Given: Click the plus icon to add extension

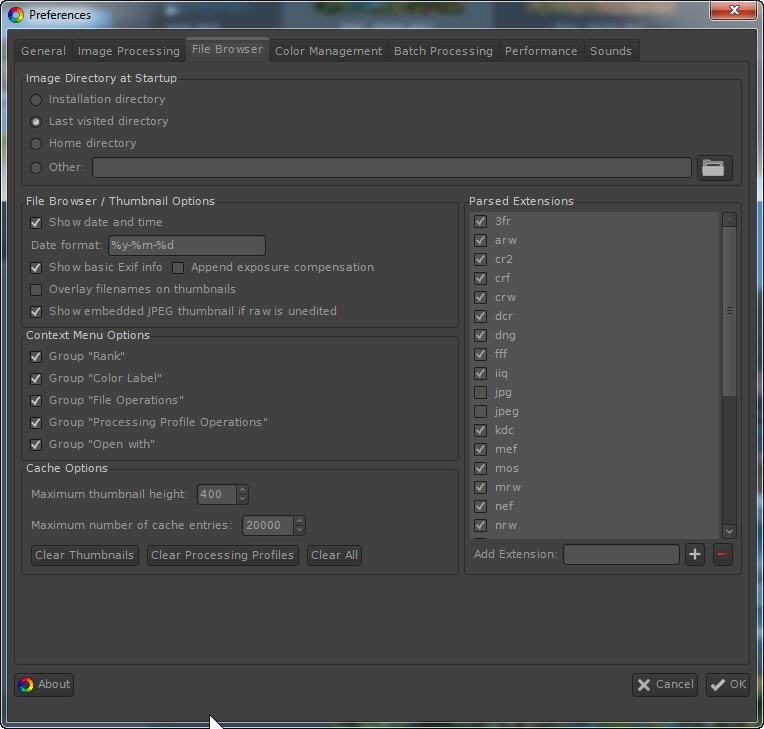Looking at the screenshot, I should pyautogui.click(x=695, y=554).
